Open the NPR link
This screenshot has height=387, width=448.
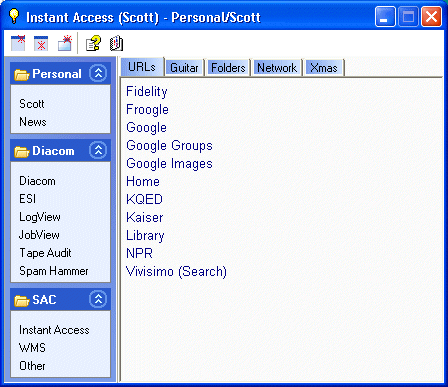[x=139, y=254]
